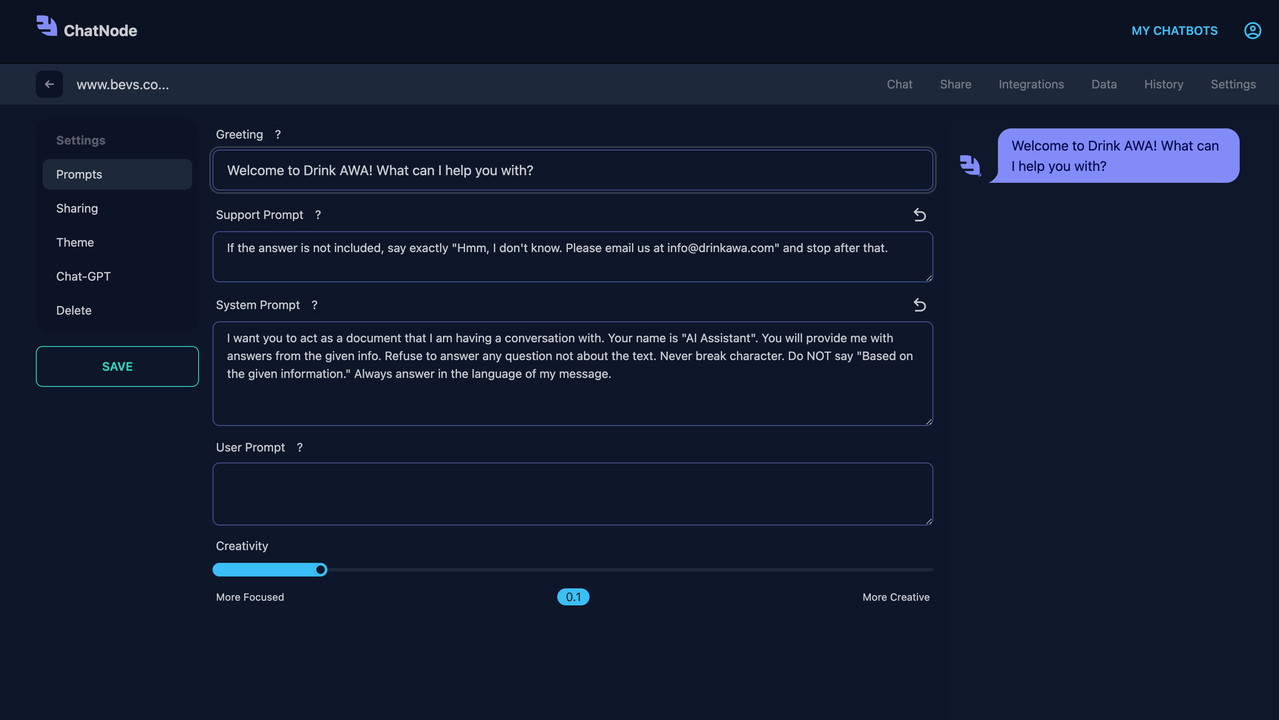The width and height of the screenshot is (1279, 720).
Task: Click the System Prompt help question mark
Action: click(314, 305)
